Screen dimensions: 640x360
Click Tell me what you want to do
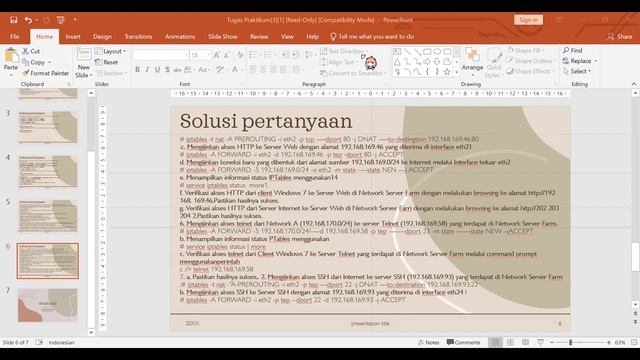(372, 36)
